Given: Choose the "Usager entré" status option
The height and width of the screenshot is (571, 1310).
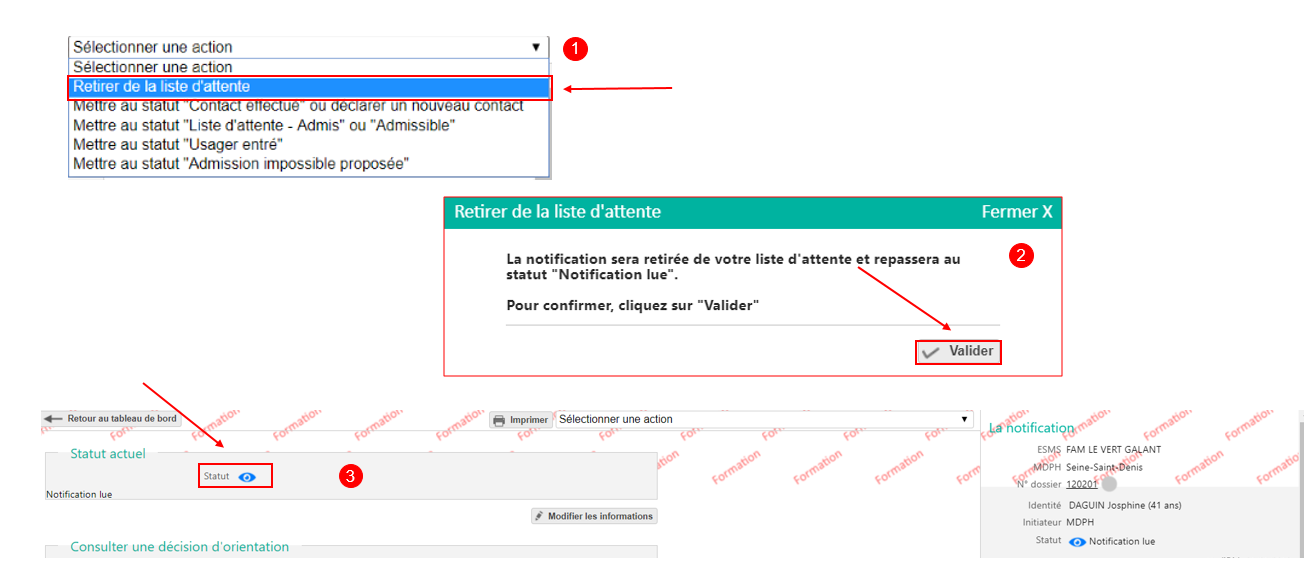Looking at the screenshot, I should click(x=178, y=144).
